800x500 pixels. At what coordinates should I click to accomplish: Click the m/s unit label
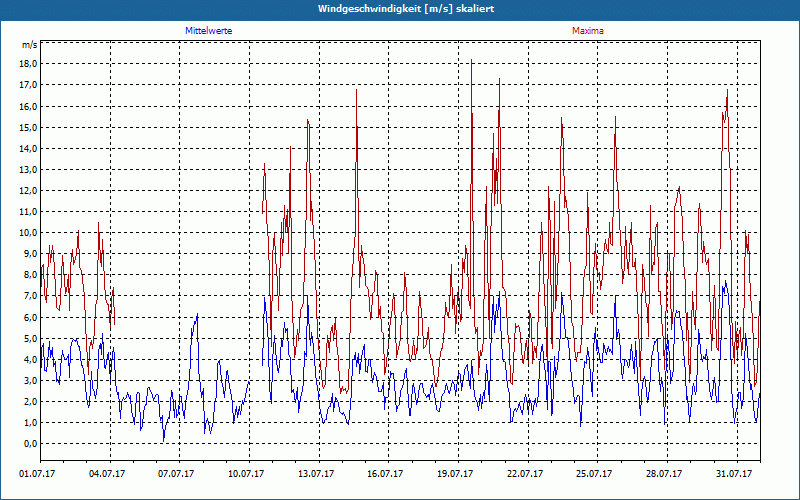(x=30, y=45)
